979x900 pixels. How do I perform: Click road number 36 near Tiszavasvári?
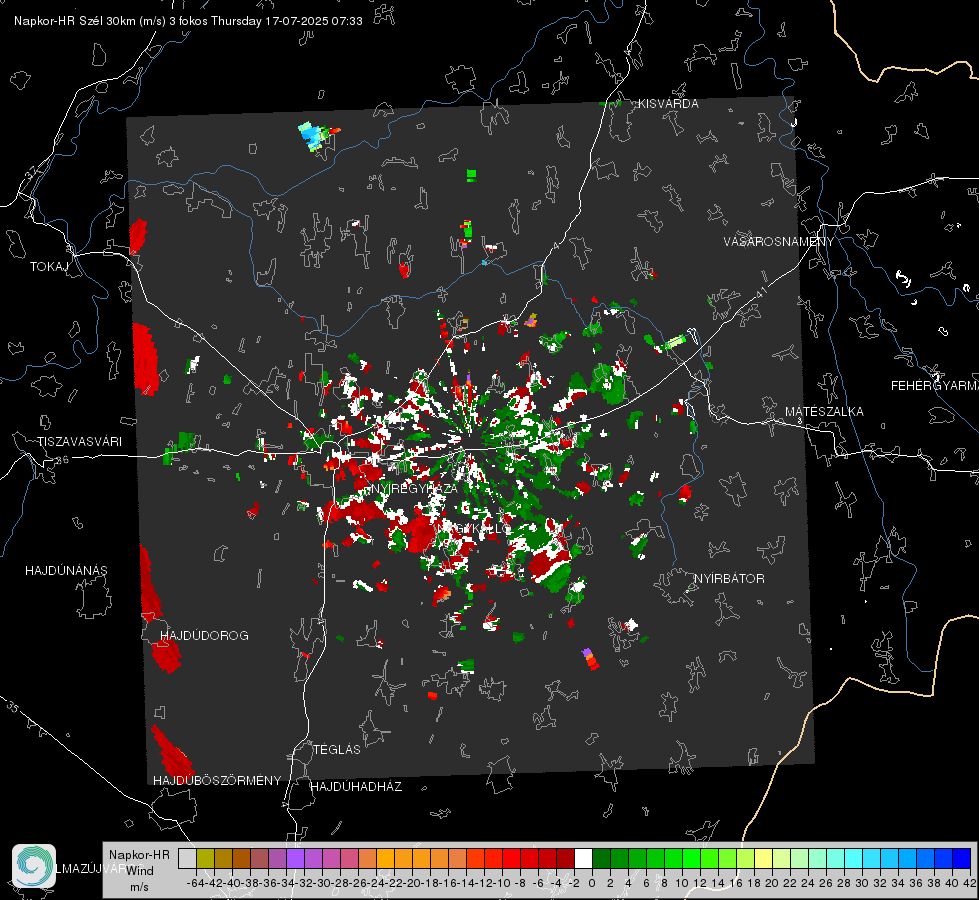pyautogui.click(x=62, y=460)
